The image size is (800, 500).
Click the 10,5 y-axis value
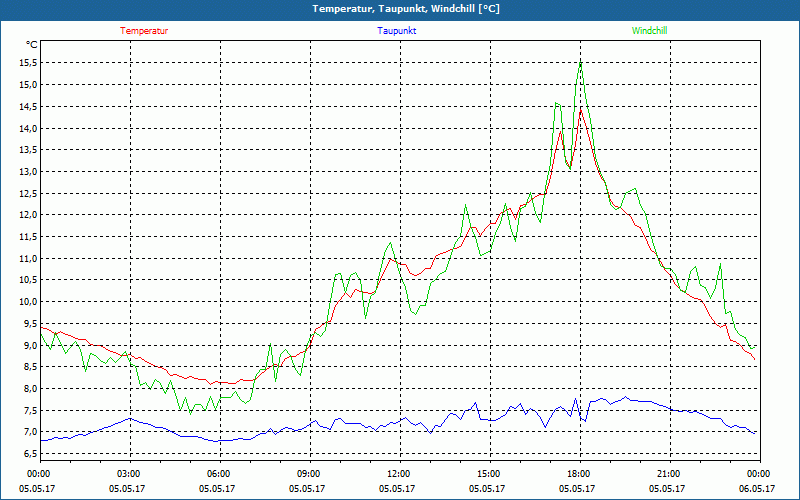(x=28, y=280)
